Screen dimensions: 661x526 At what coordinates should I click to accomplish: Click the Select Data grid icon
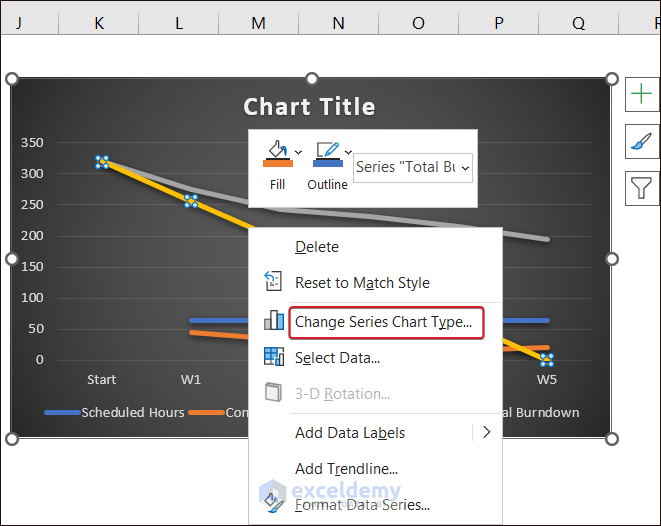coord(273,357)
